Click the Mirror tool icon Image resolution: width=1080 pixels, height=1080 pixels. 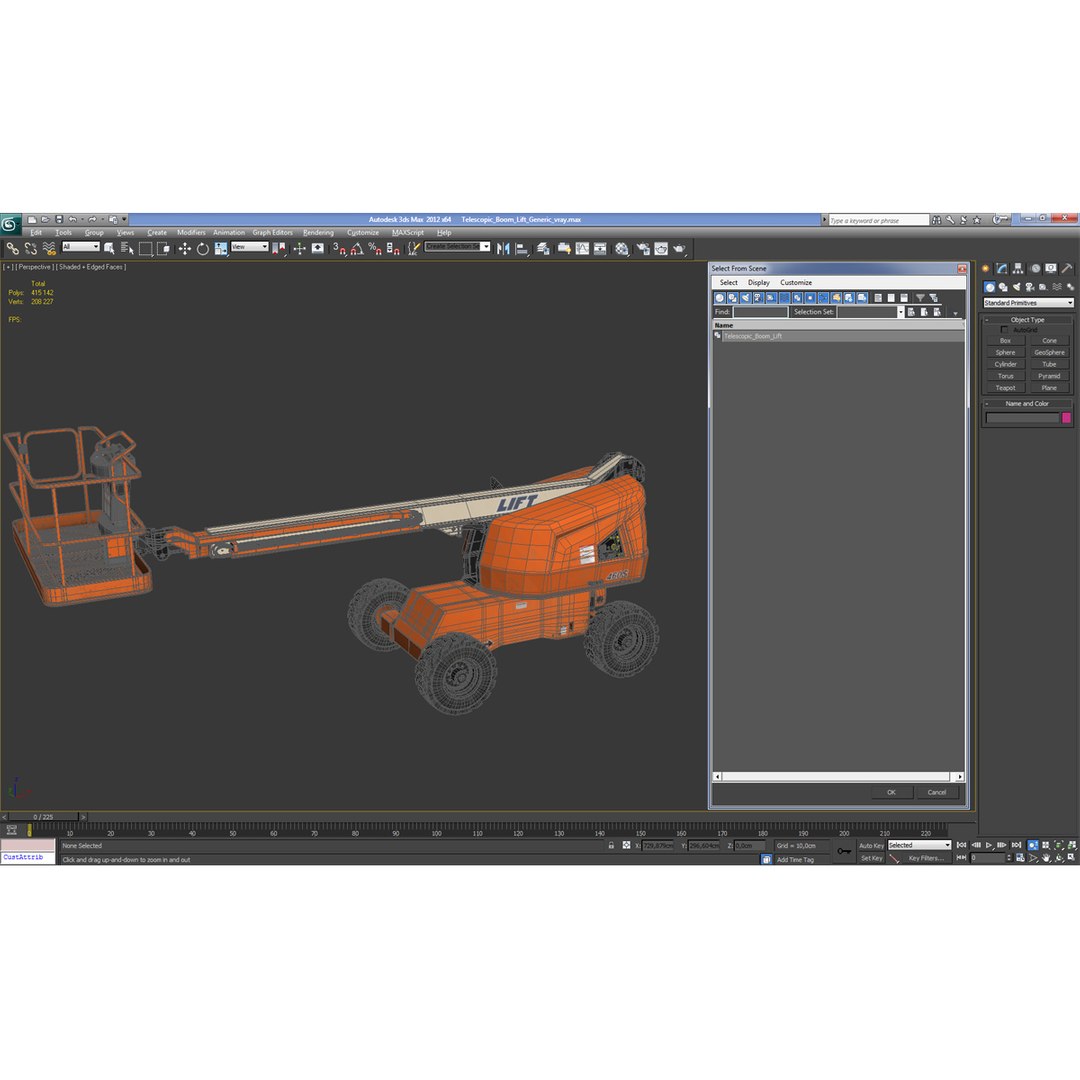[503, 249]
